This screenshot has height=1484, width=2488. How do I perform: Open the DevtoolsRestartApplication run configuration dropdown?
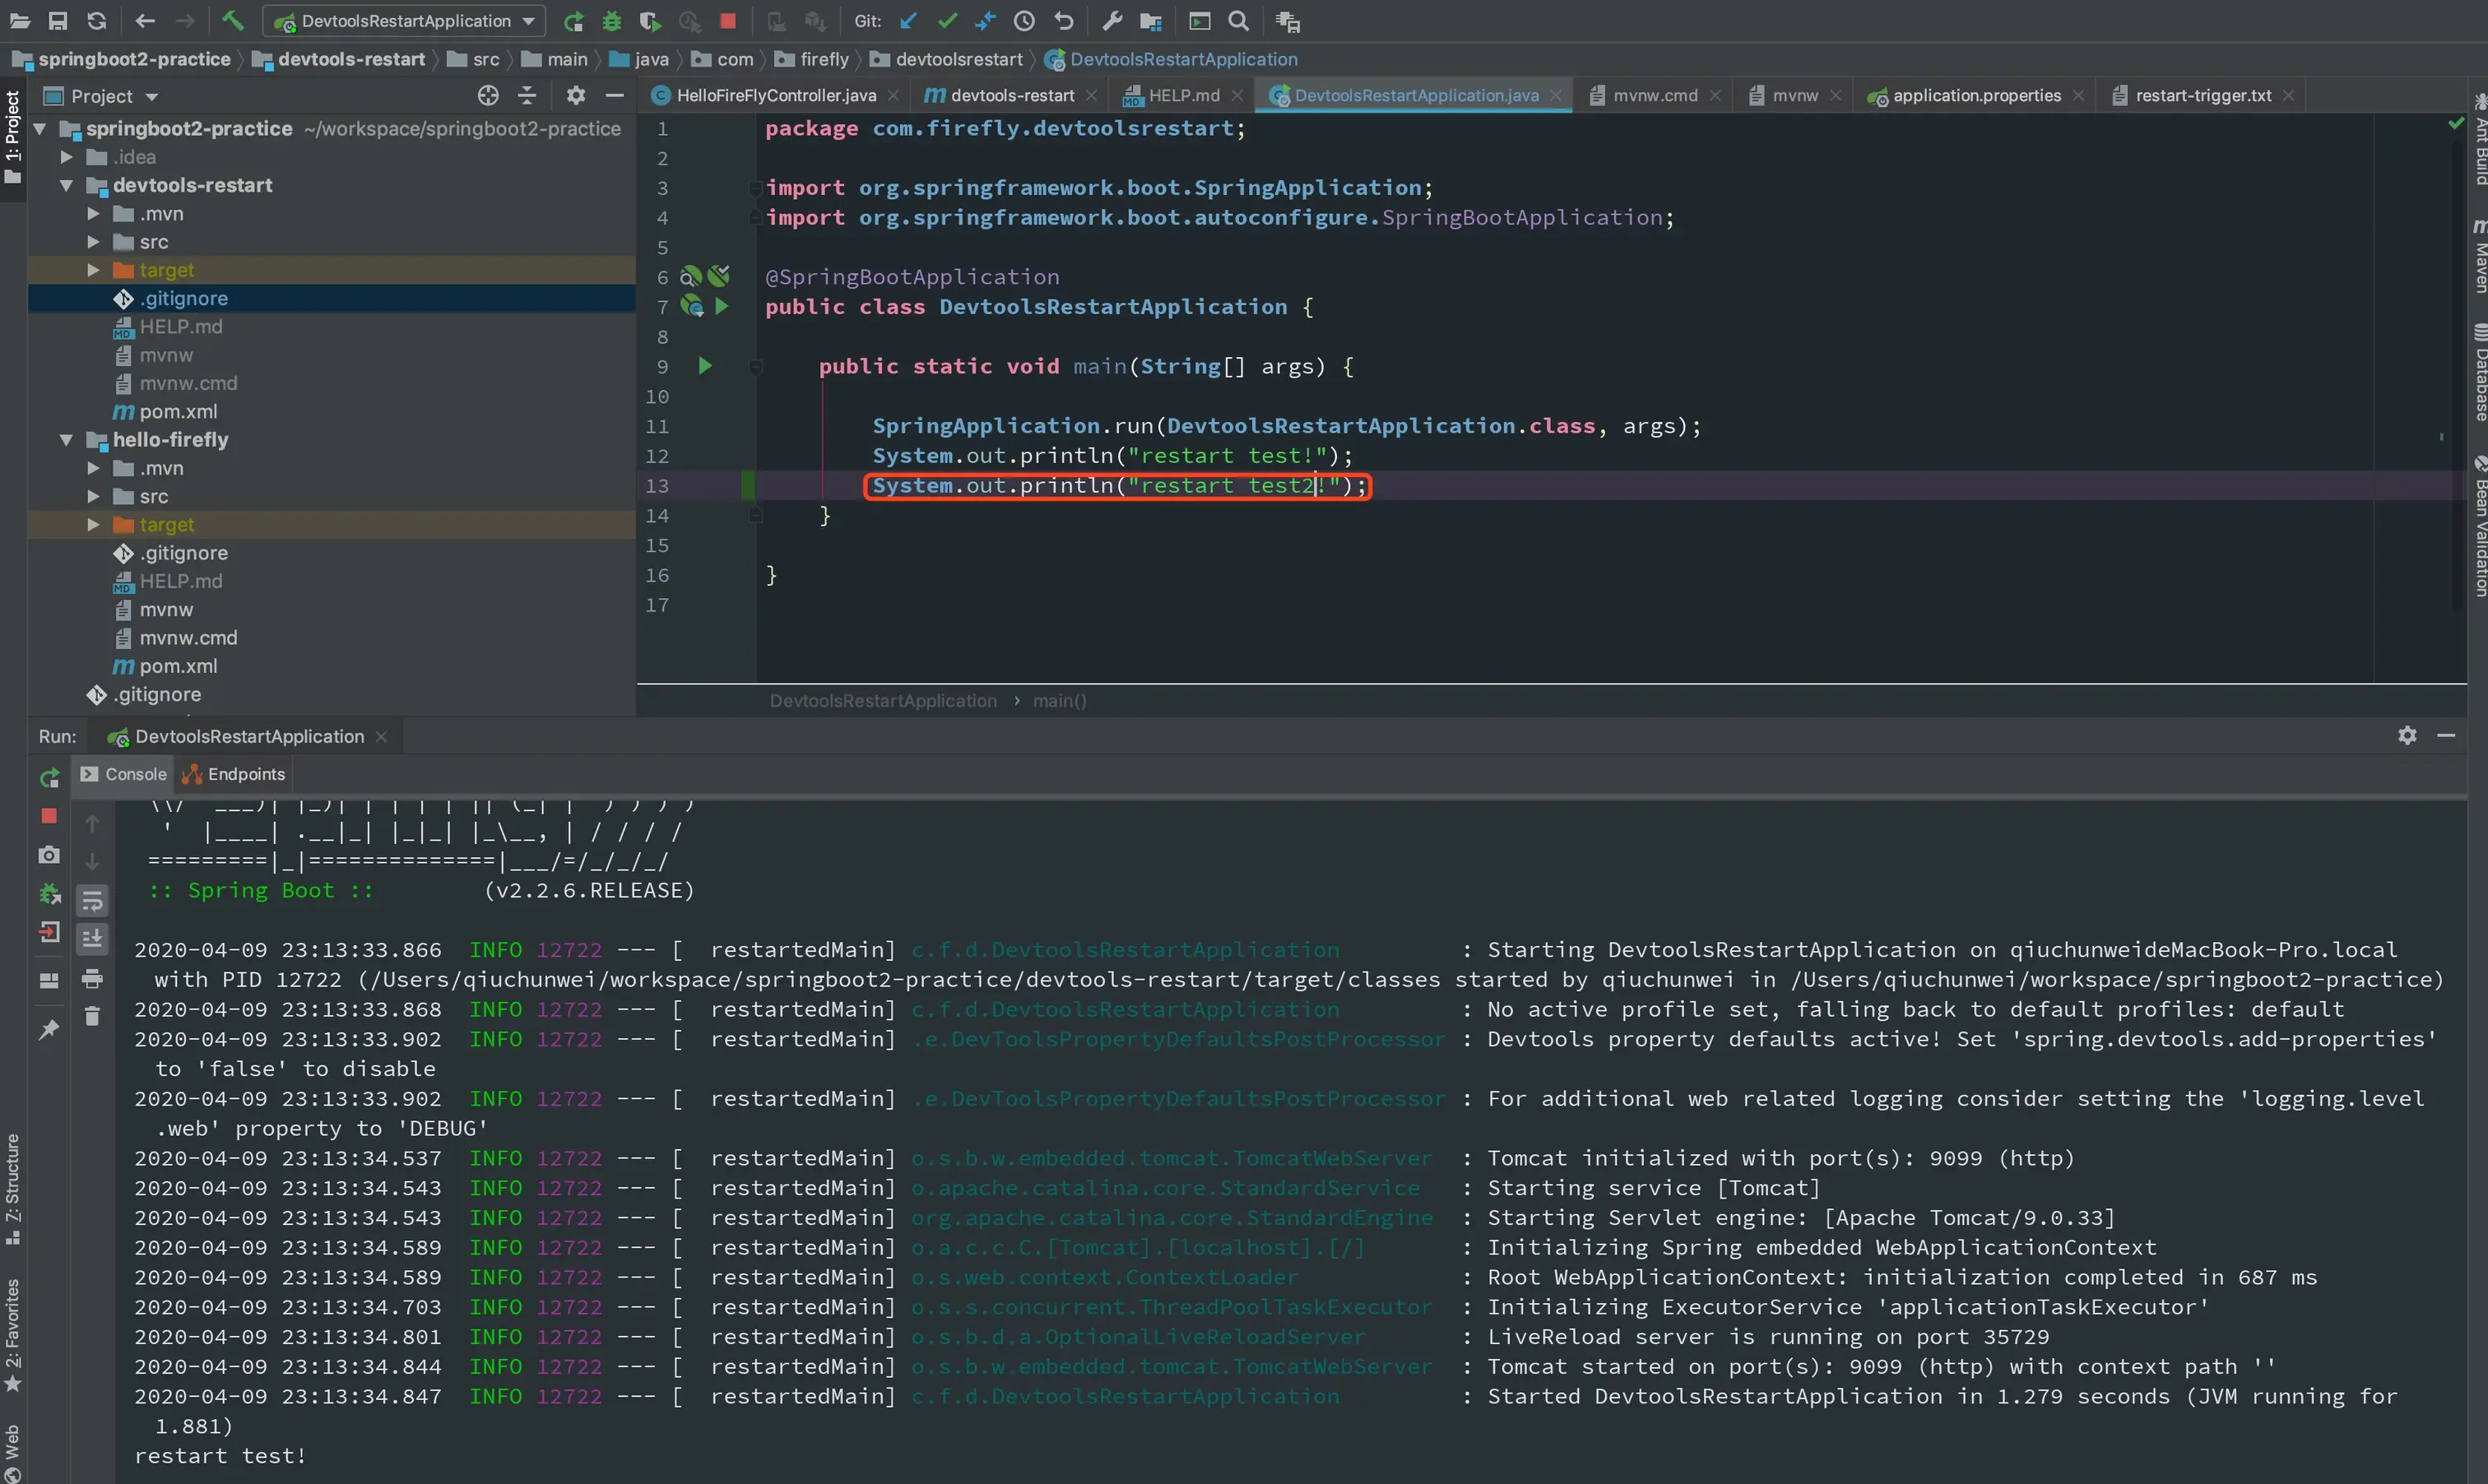404,21
